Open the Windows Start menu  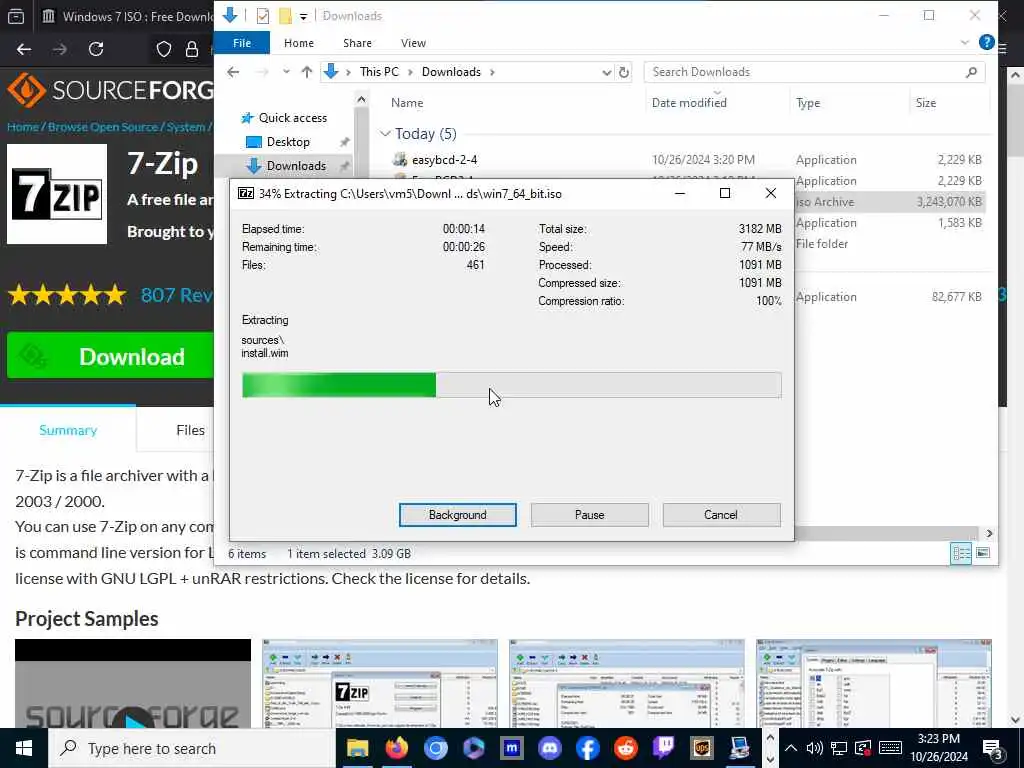(24, 748)
